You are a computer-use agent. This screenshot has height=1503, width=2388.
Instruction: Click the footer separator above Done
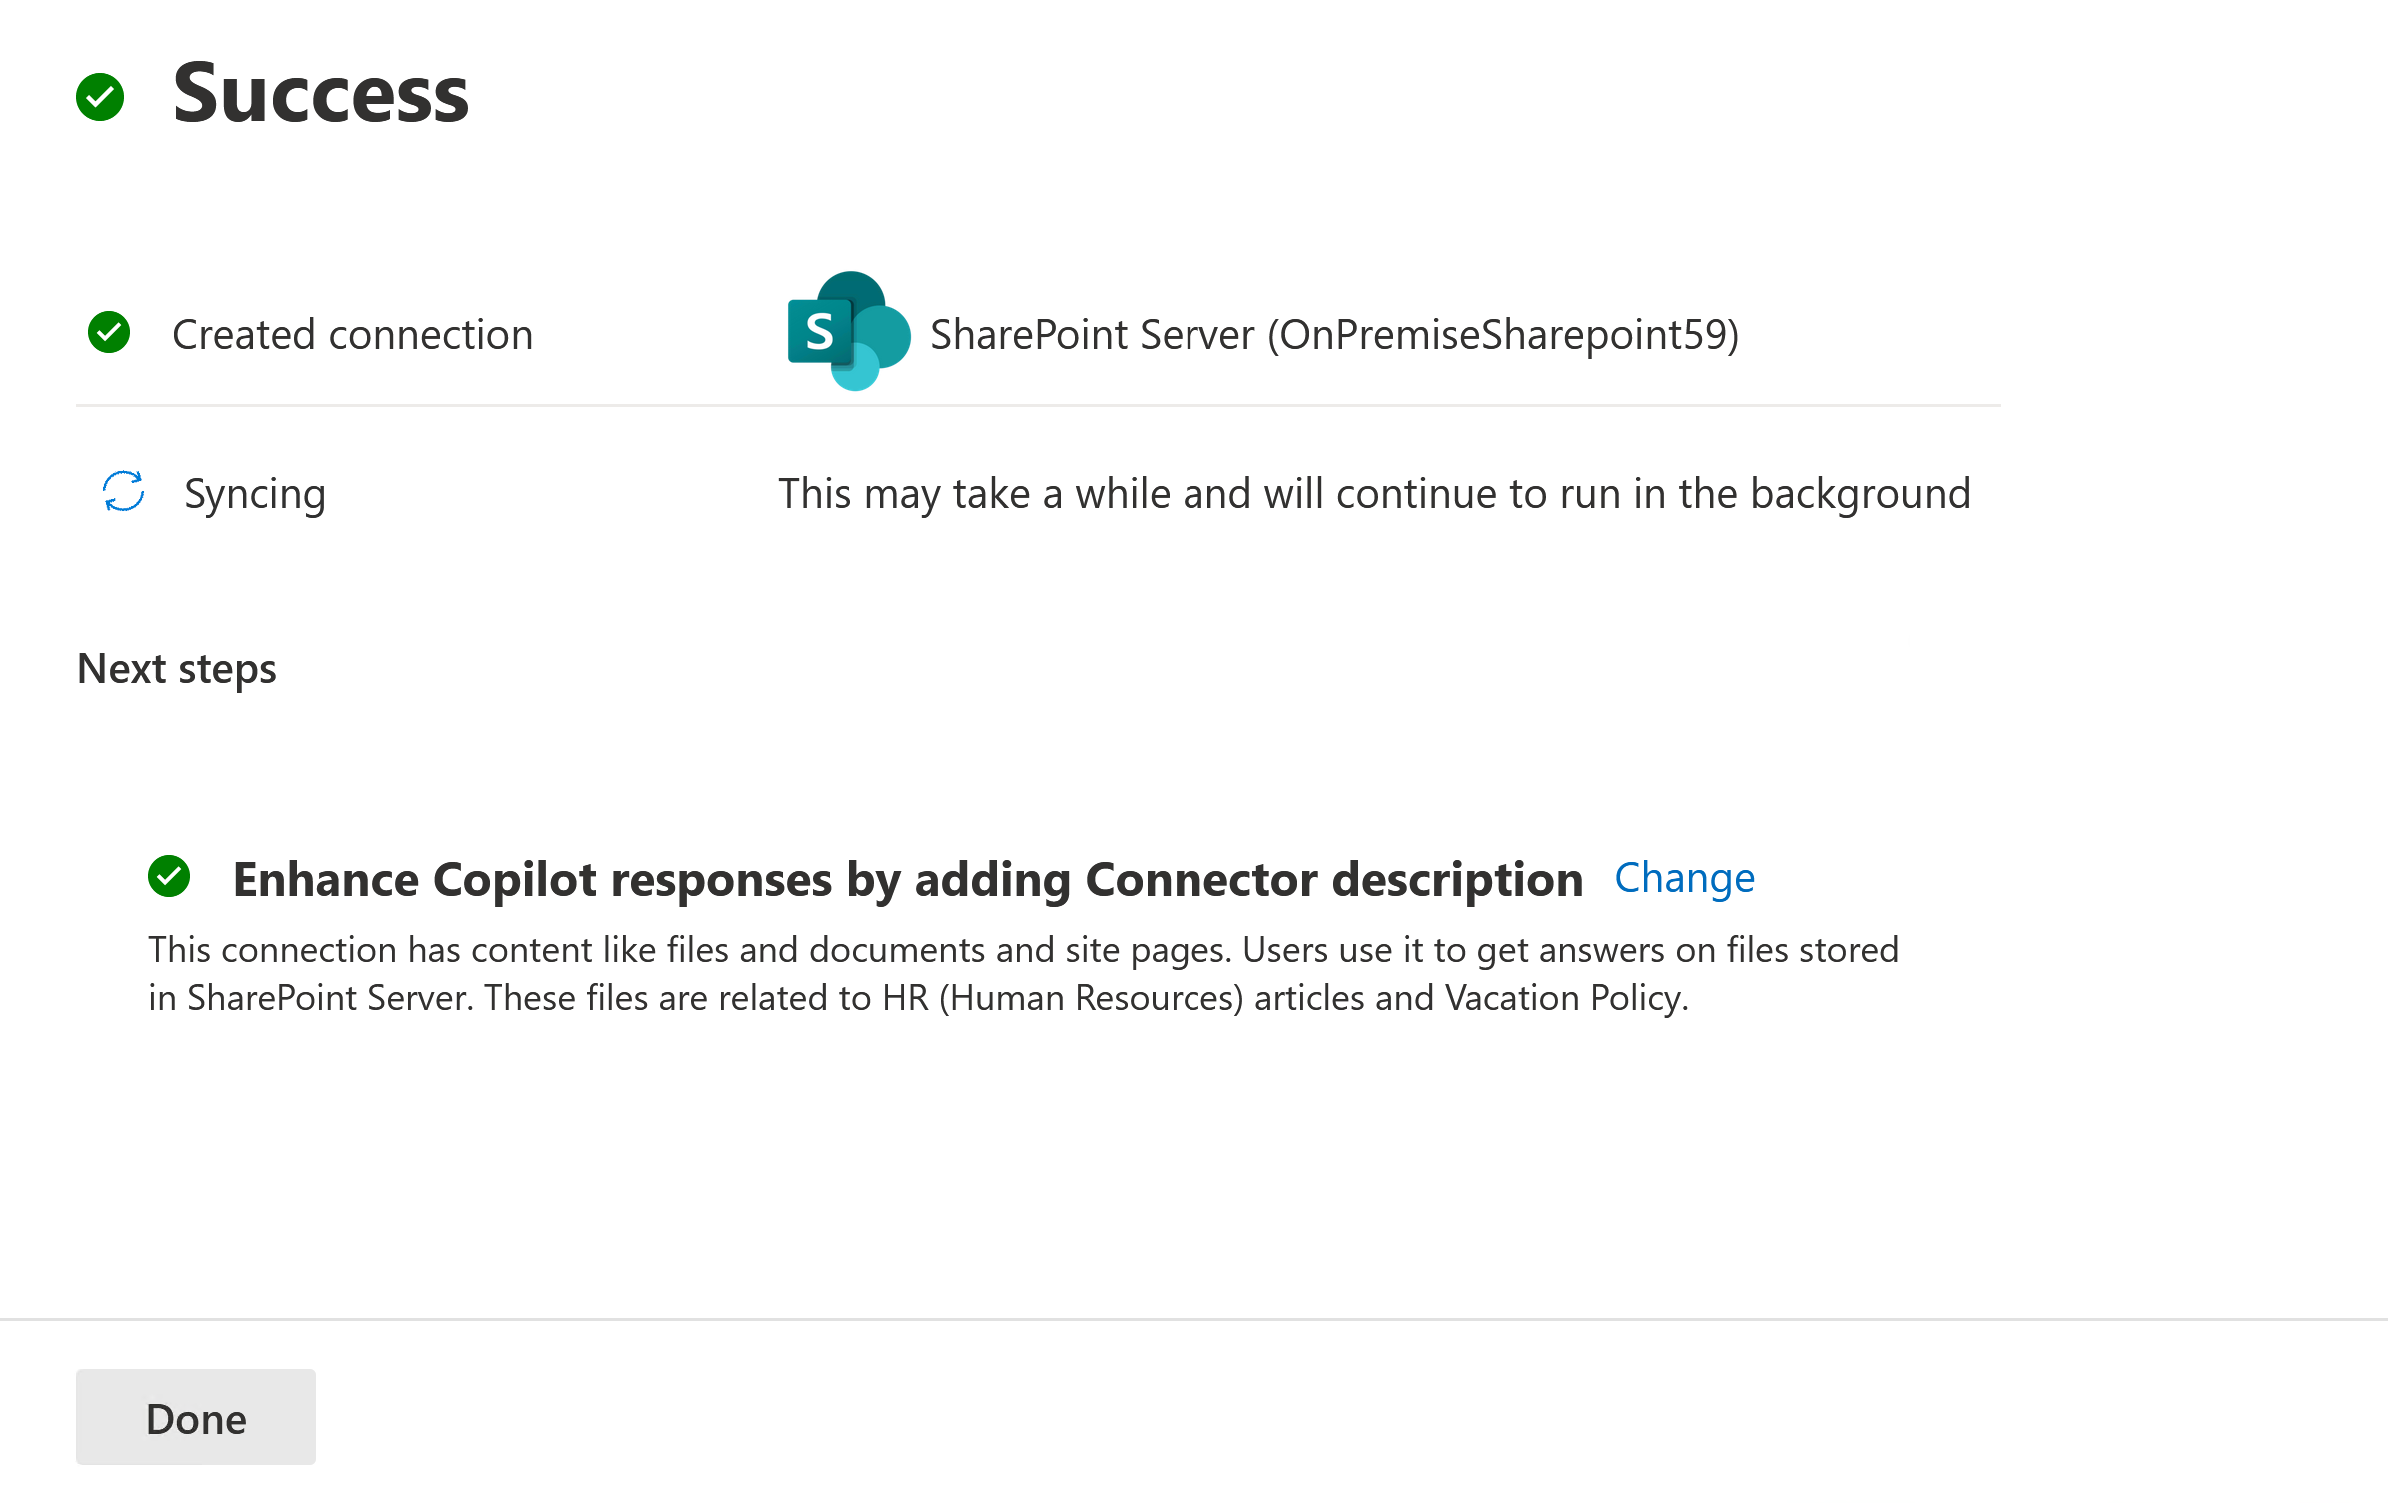point(1194,1319)
